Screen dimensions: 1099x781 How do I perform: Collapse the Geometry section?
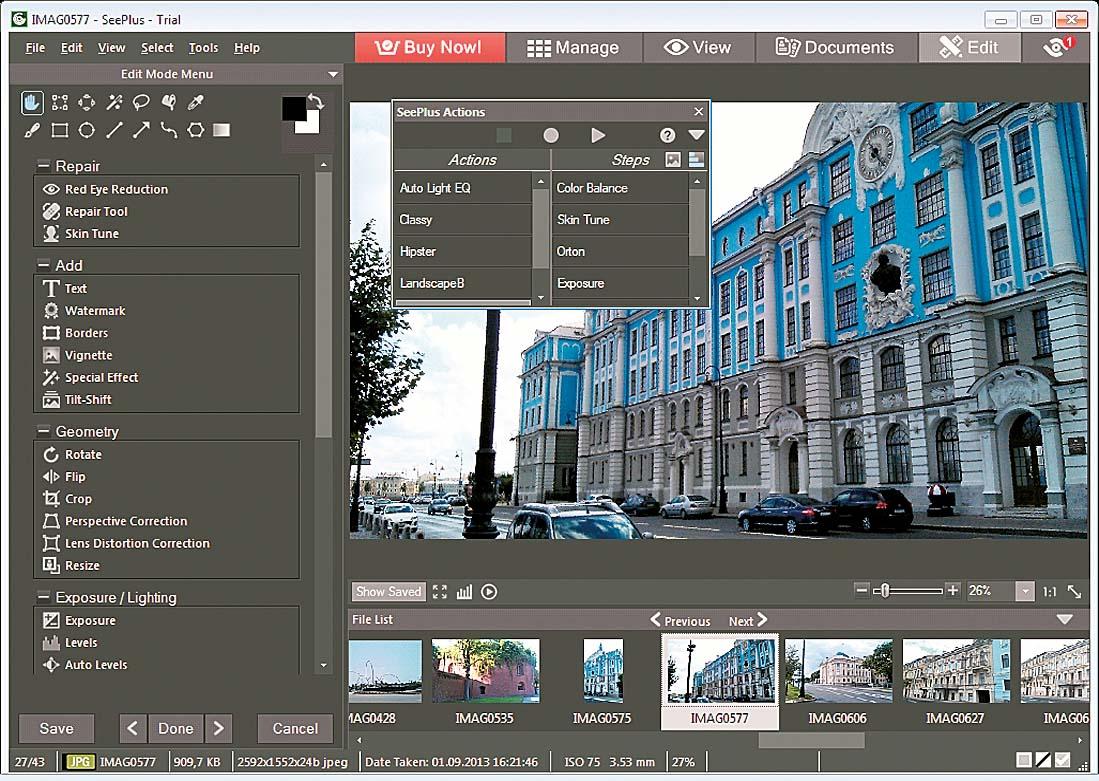(x=44, y=432)
